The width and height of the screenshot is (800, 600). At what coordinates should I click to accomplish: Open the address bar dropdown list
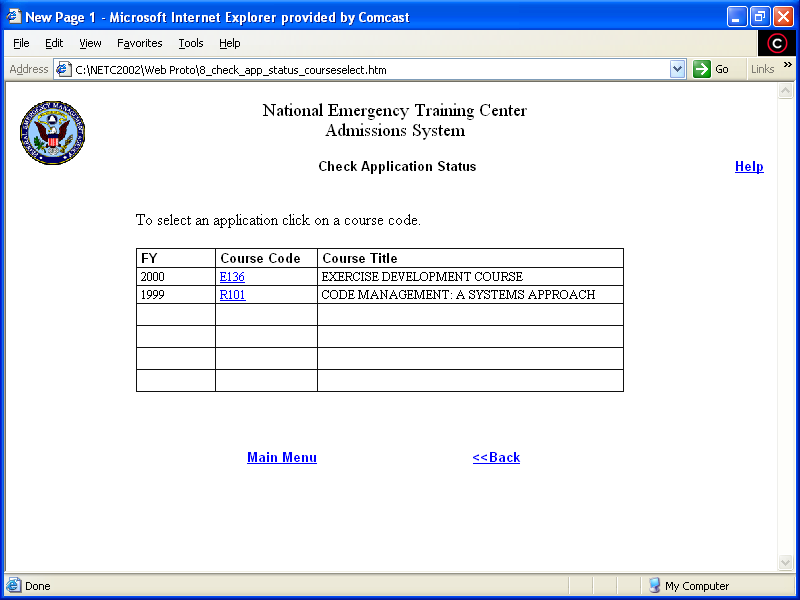[677, 69]
